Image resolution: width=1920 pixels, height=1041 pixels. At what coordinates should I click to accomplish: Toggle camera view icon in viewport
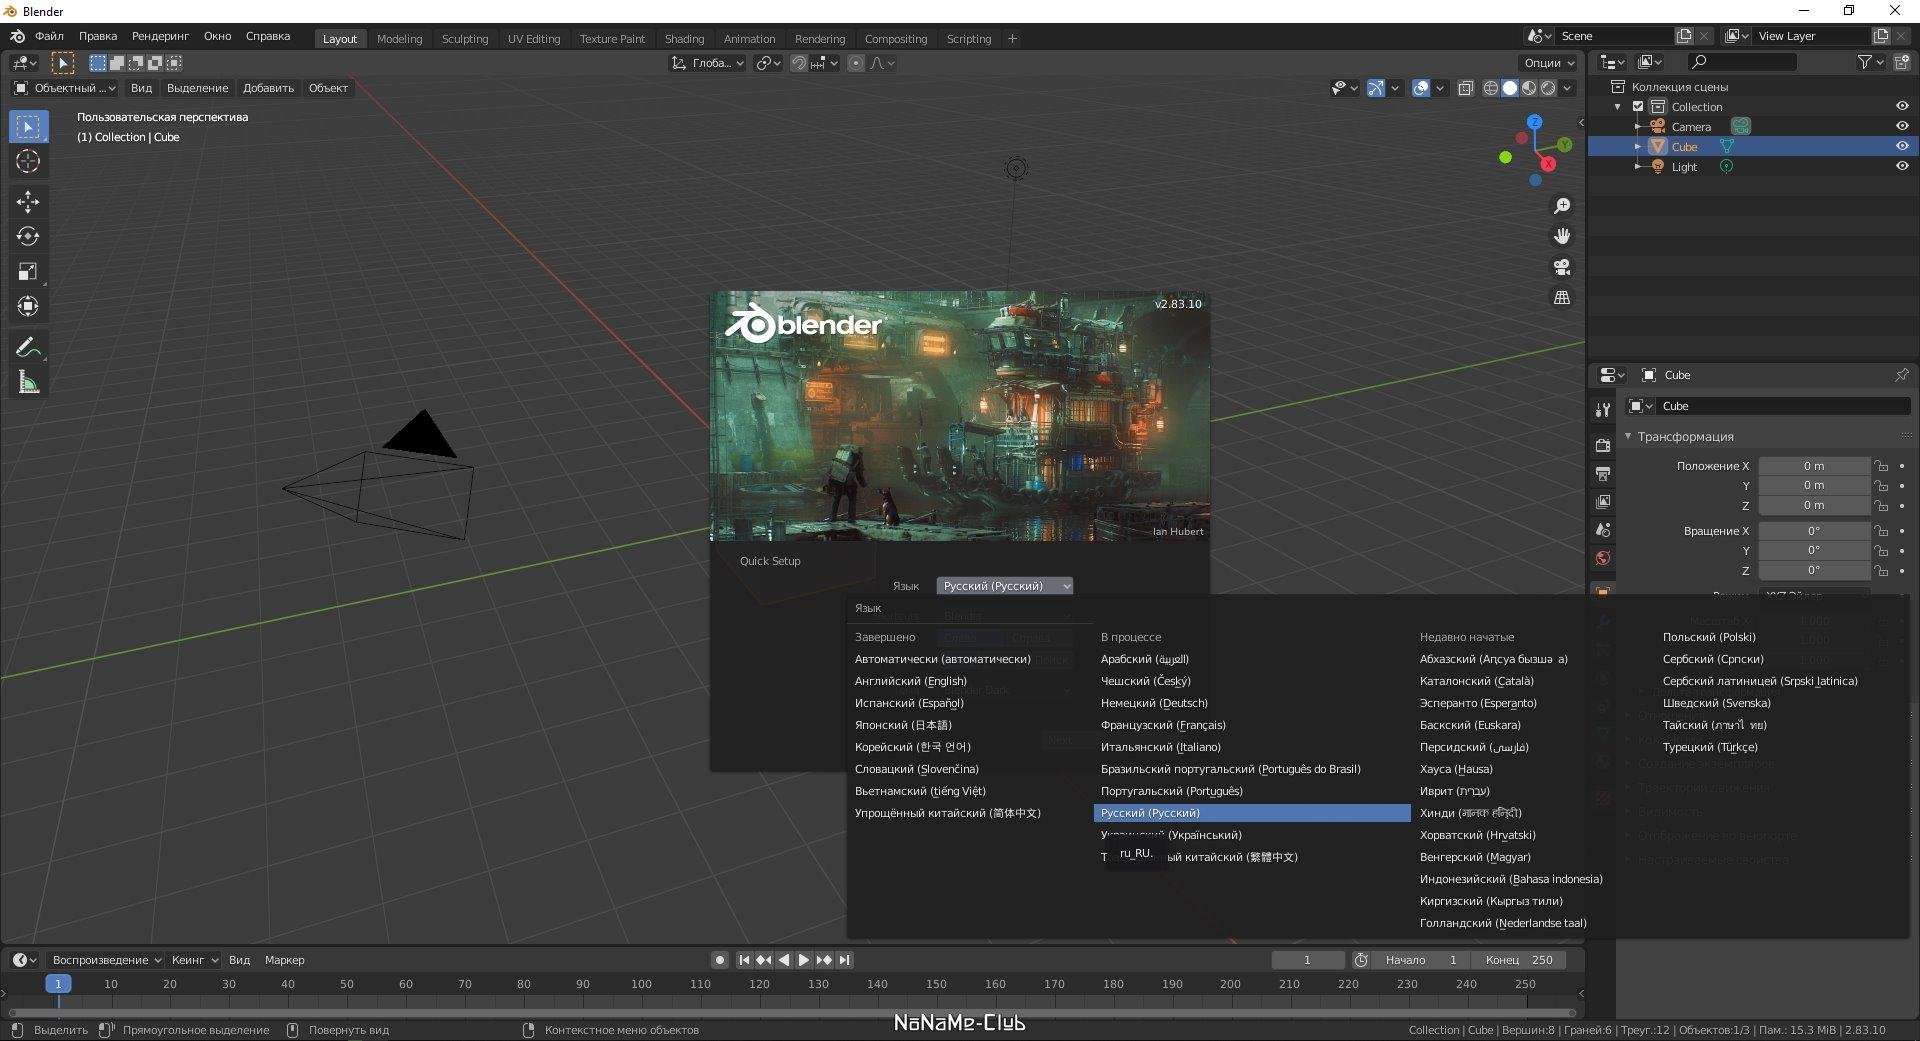coord(1561,267)
